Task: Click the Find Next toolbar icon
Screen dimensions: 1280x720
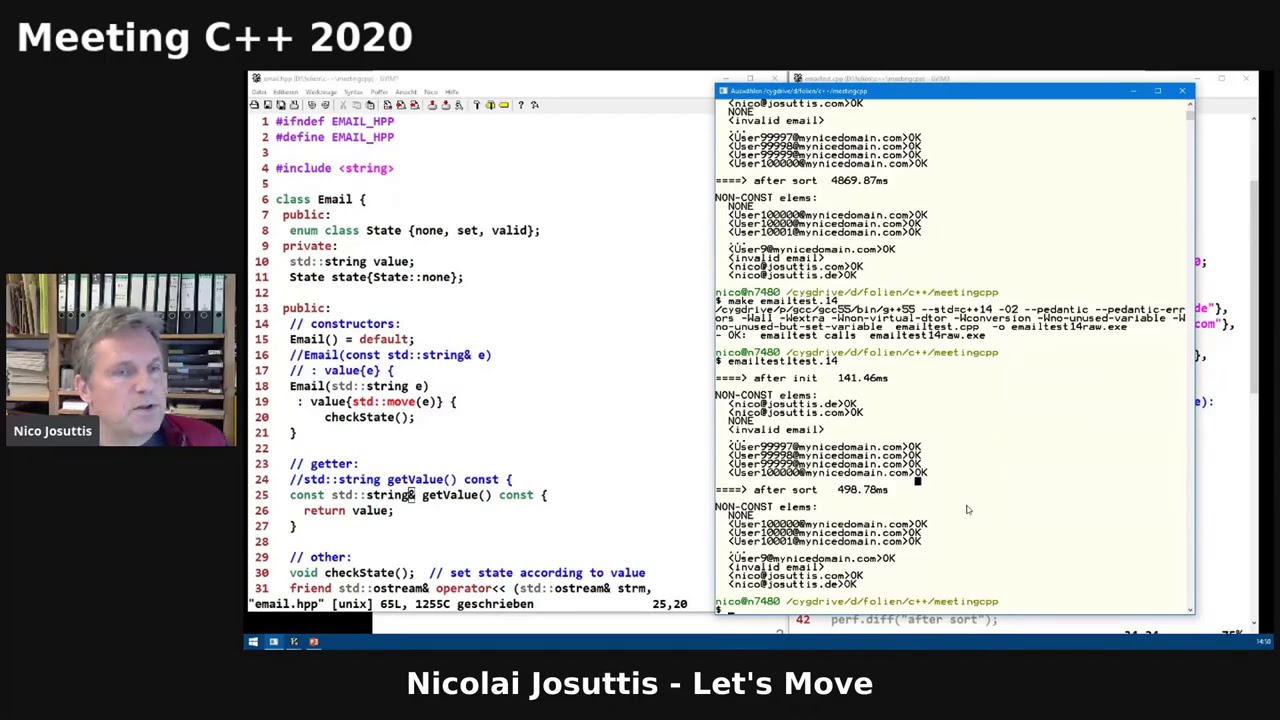Action: (x=401, y=105)
